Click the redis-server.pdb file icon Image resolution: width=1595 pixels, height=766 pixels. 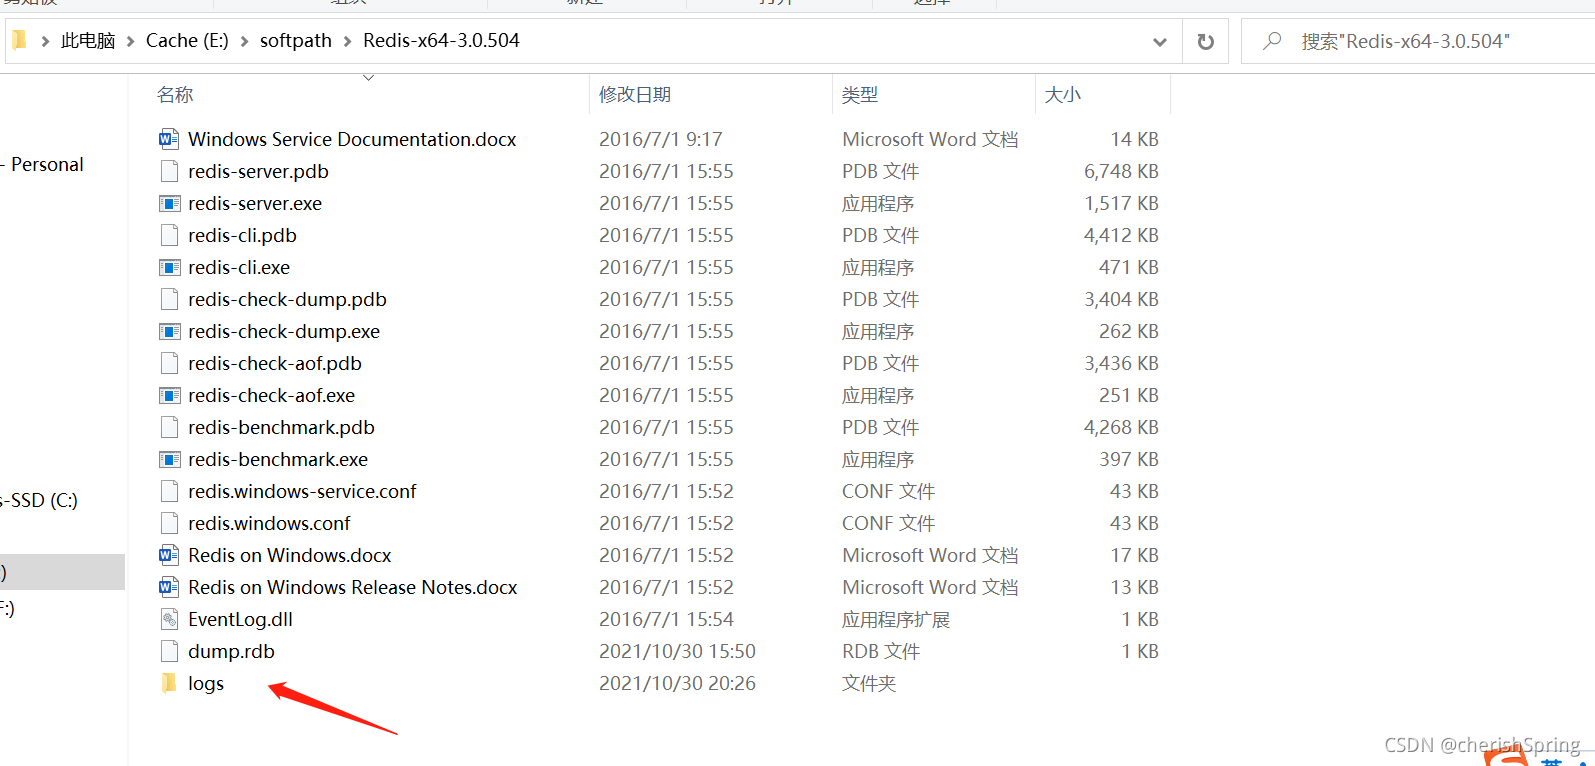(170, 171)
